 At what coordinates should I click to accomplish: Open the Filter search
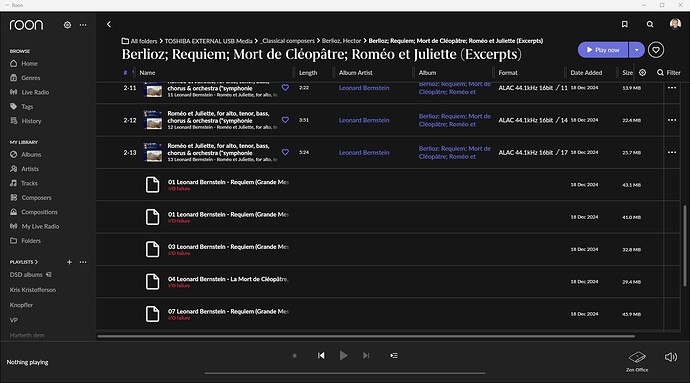click(669, 73)
